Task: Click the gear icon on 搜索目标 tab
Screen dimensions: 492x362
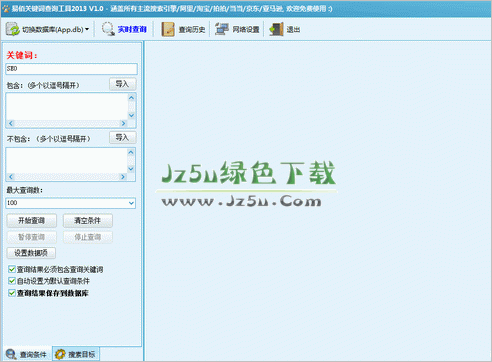Action: (60, 354)
